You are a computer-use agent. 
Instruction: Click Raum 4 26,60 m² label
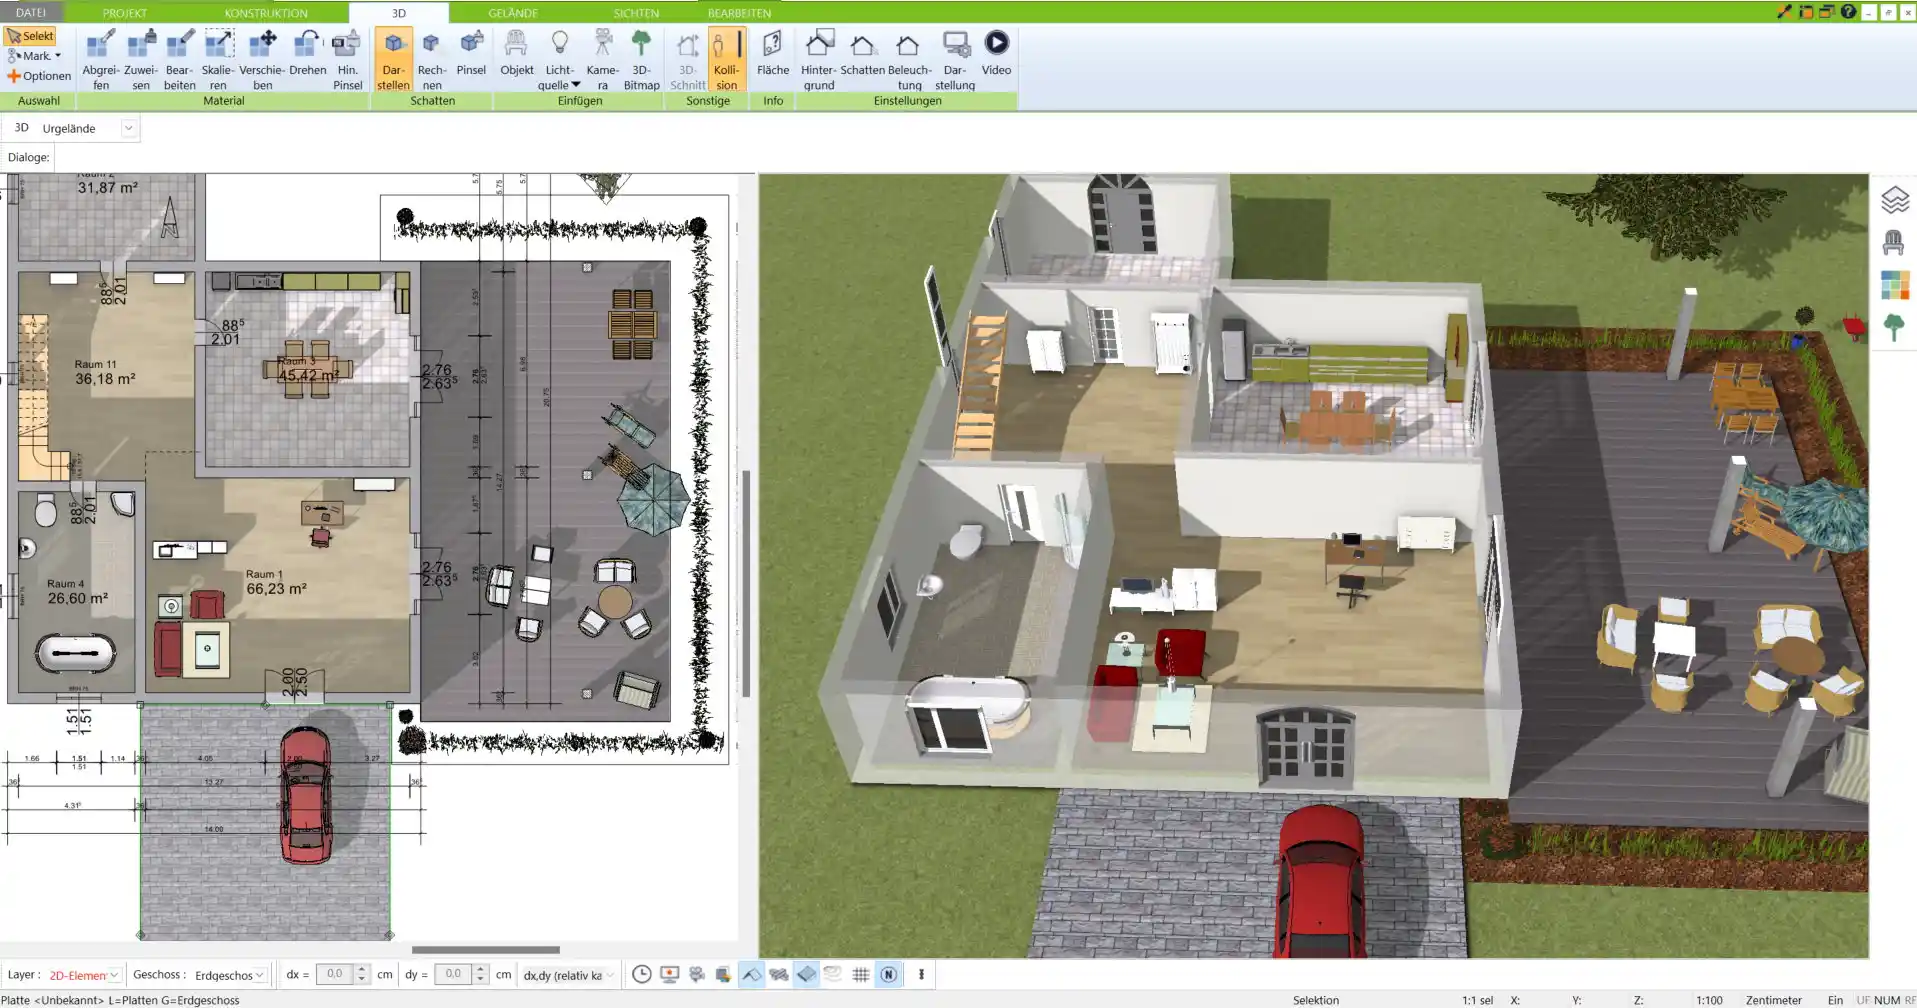[x=77, y=592]
